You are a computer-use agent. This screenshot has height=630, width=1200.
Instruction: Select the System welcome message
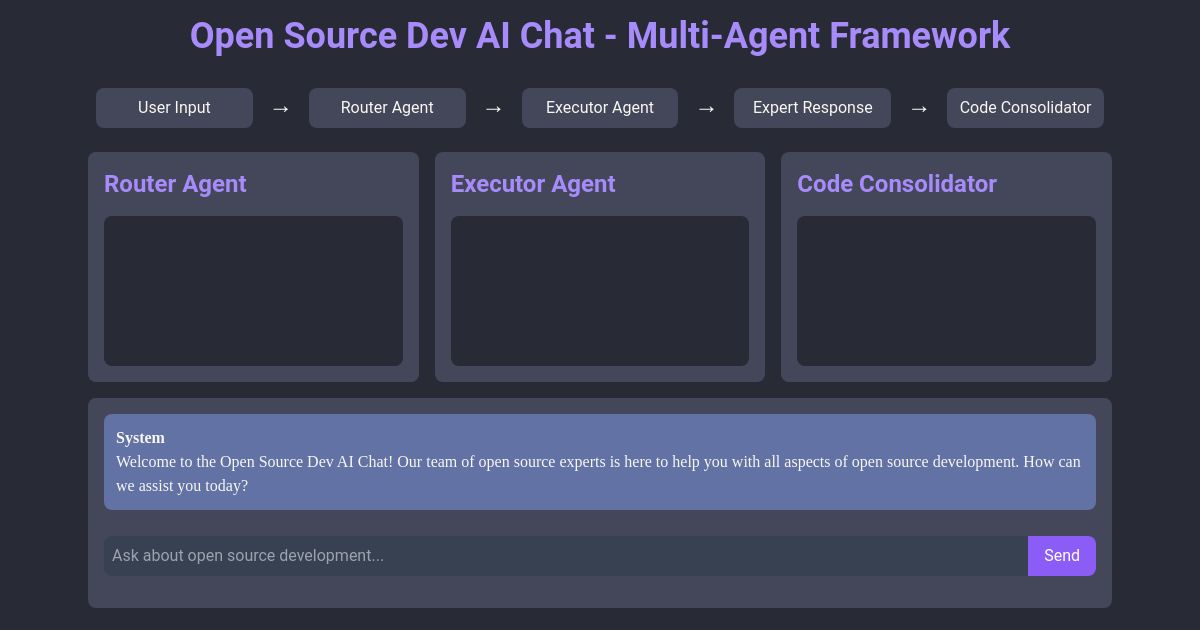[600, 462]
